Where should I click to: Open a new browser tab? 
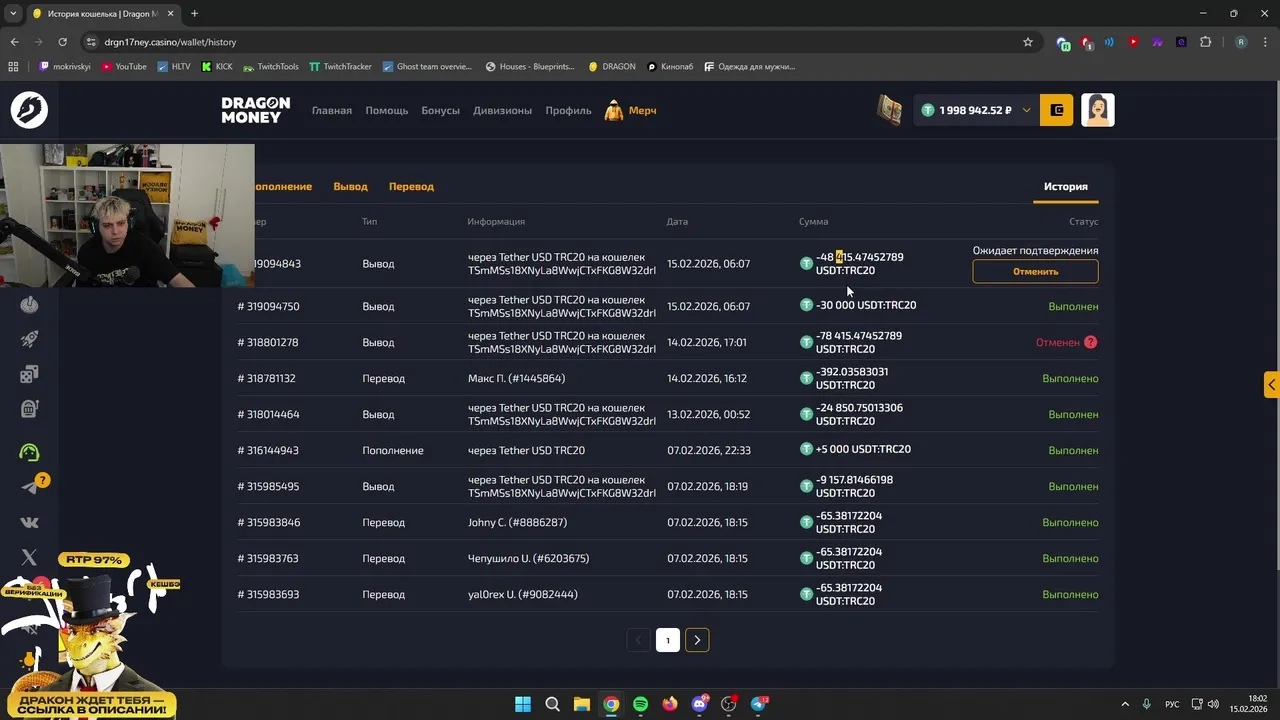point(194,14)
